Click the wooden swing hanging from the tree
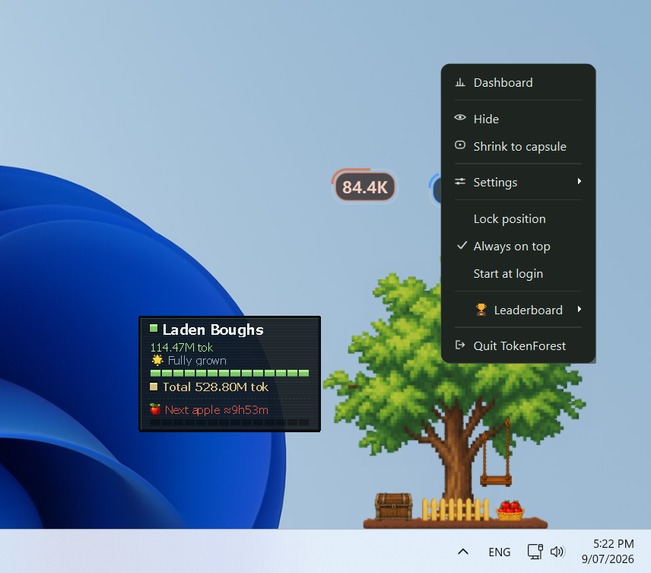 click(x=496, y=481)
